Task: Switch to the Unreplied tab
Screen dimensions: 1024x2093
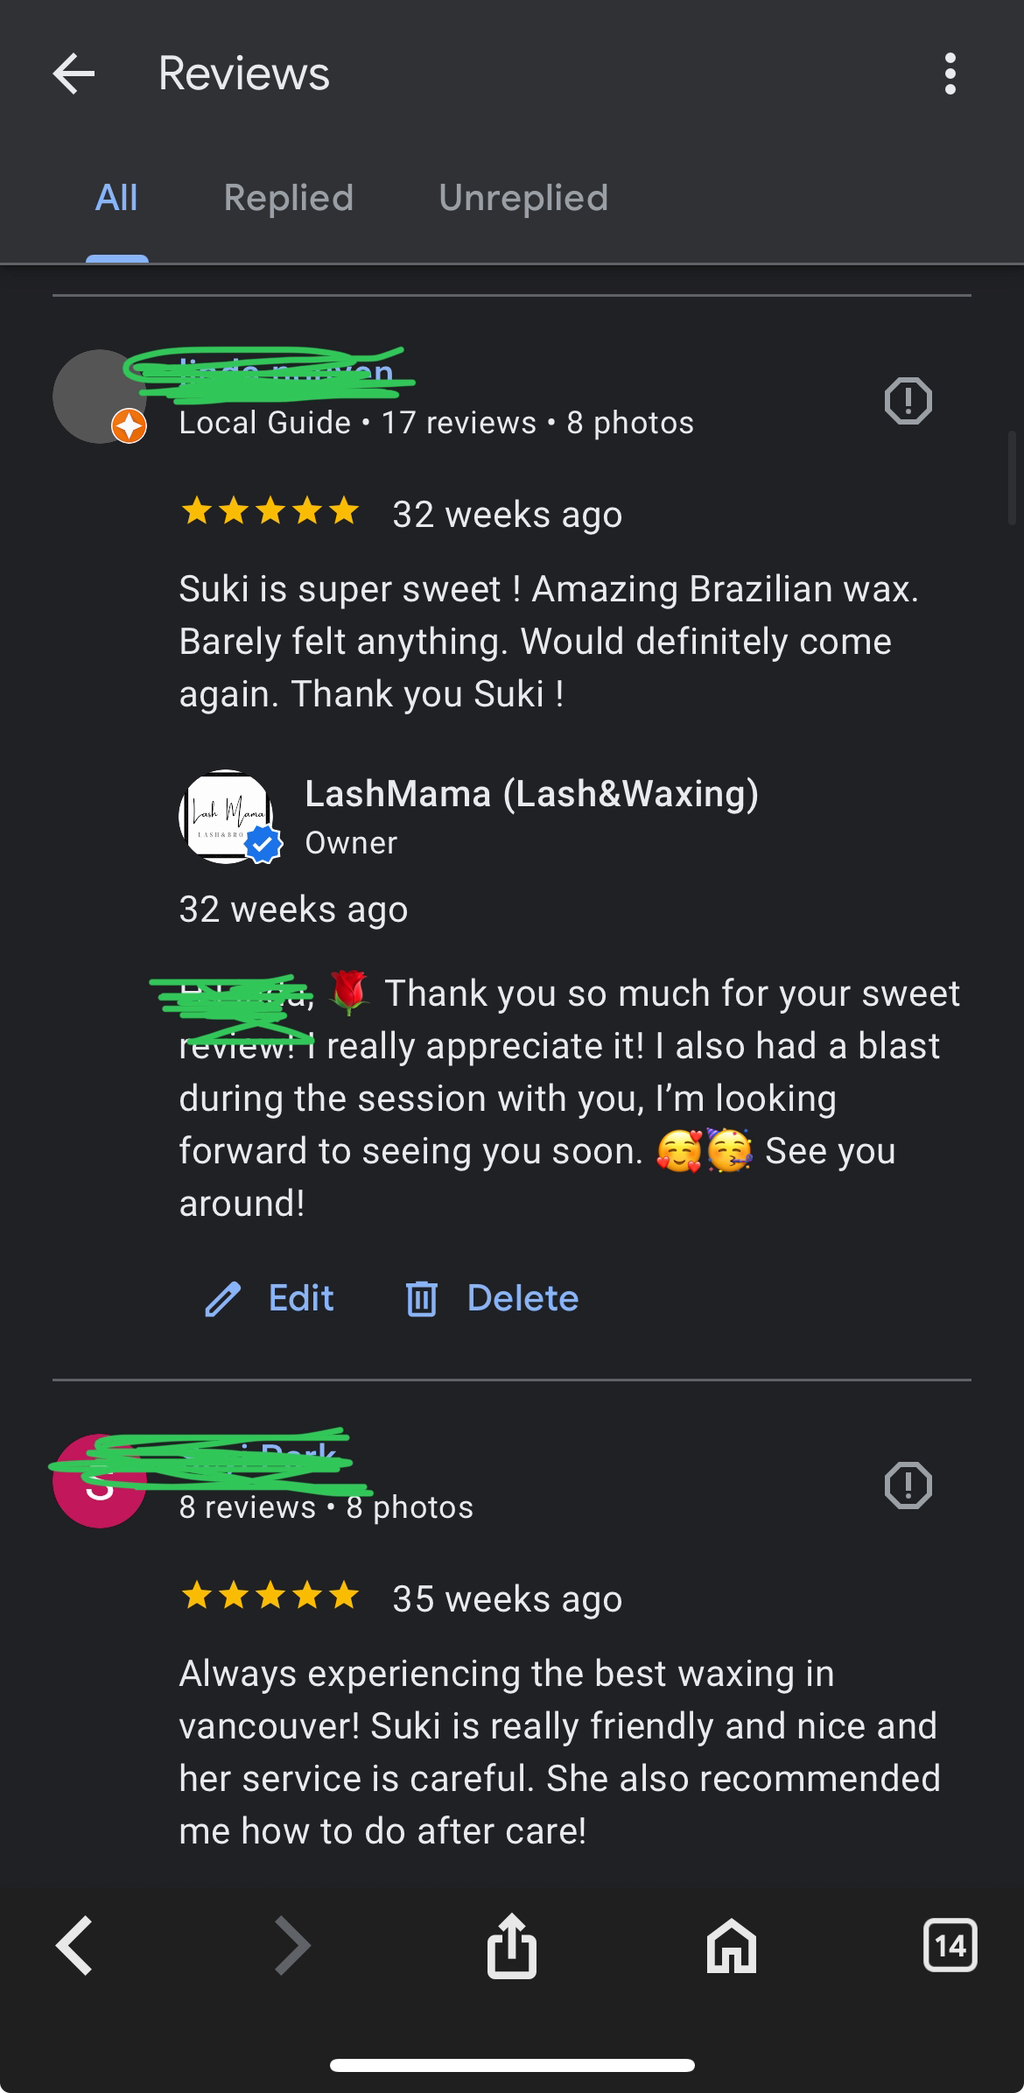Action: 523,198
